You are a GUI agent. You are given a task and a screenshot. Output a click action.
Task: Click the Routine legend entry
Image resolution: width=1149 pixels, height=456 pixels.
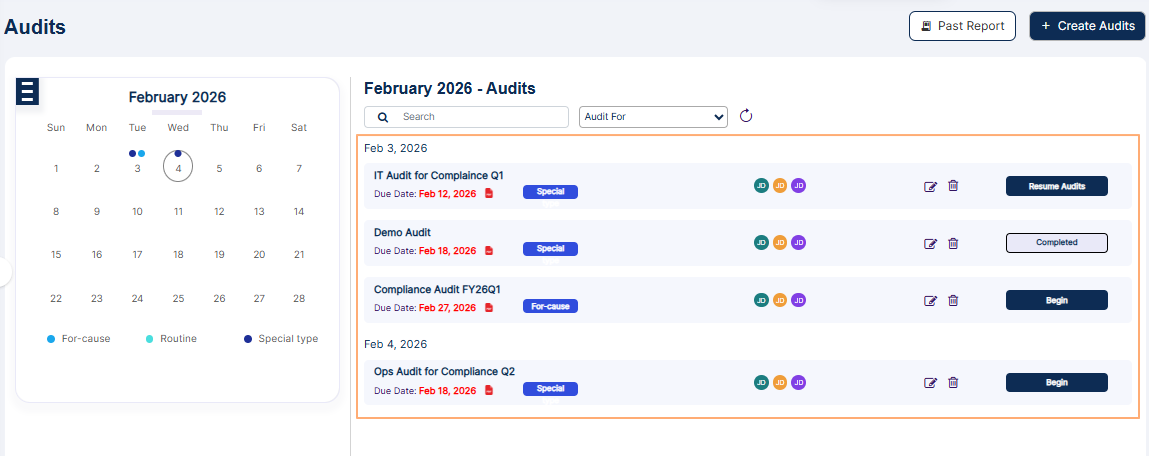[x=171, y=339]
